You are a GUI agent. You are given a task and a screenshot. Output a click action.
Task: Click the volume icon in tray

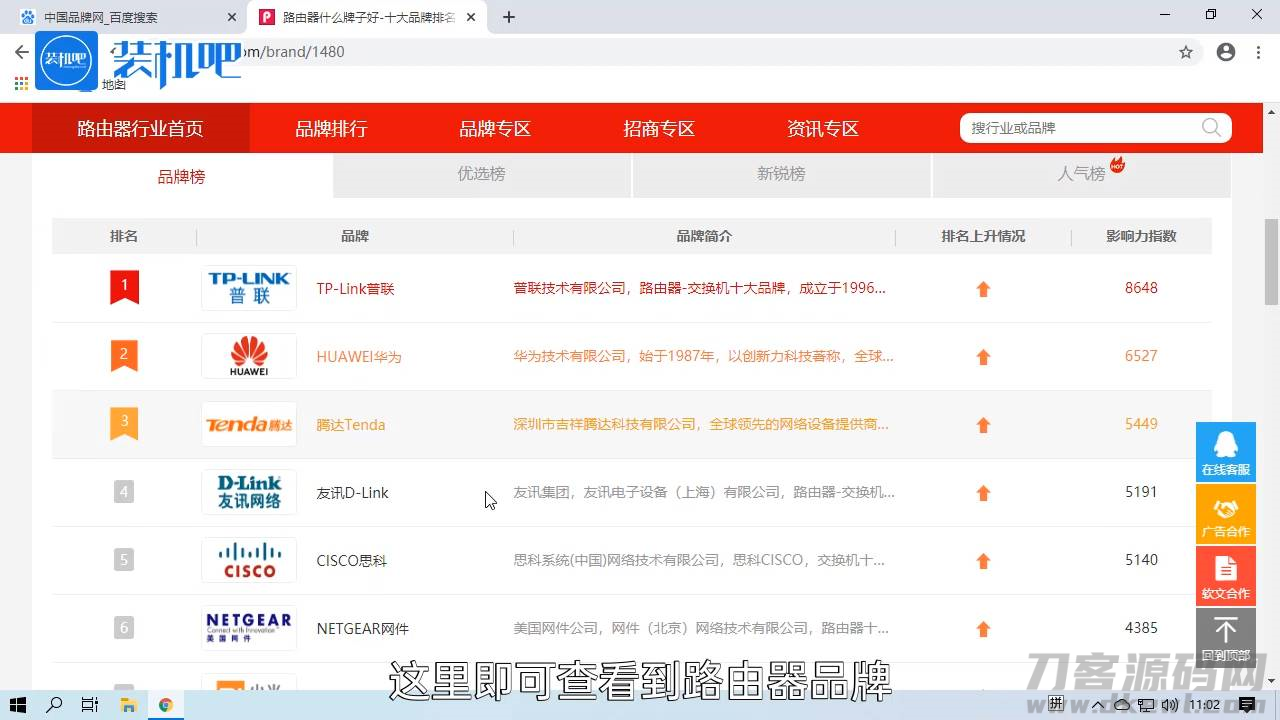coord(1171,705)
